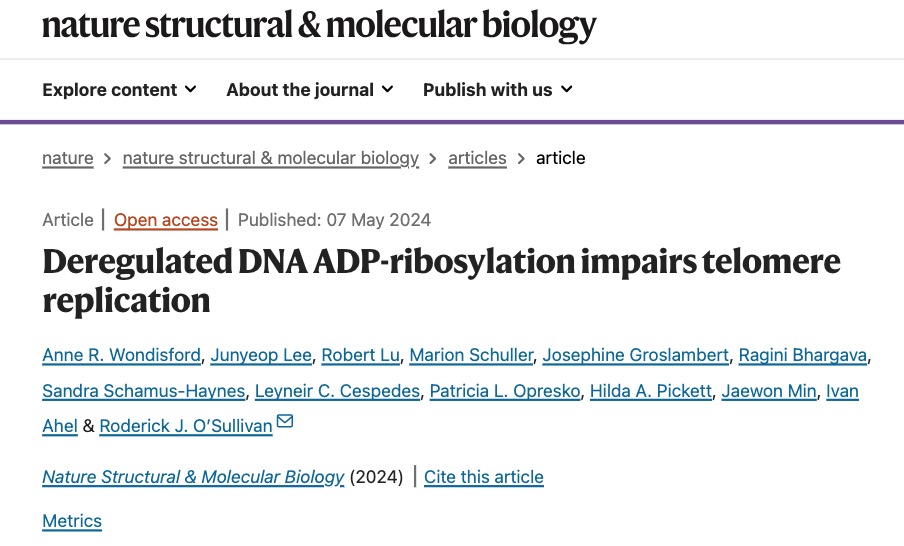904x546 pixels.
Task: Click the corresponding author envelope icon
Action: tap(285, 423)
